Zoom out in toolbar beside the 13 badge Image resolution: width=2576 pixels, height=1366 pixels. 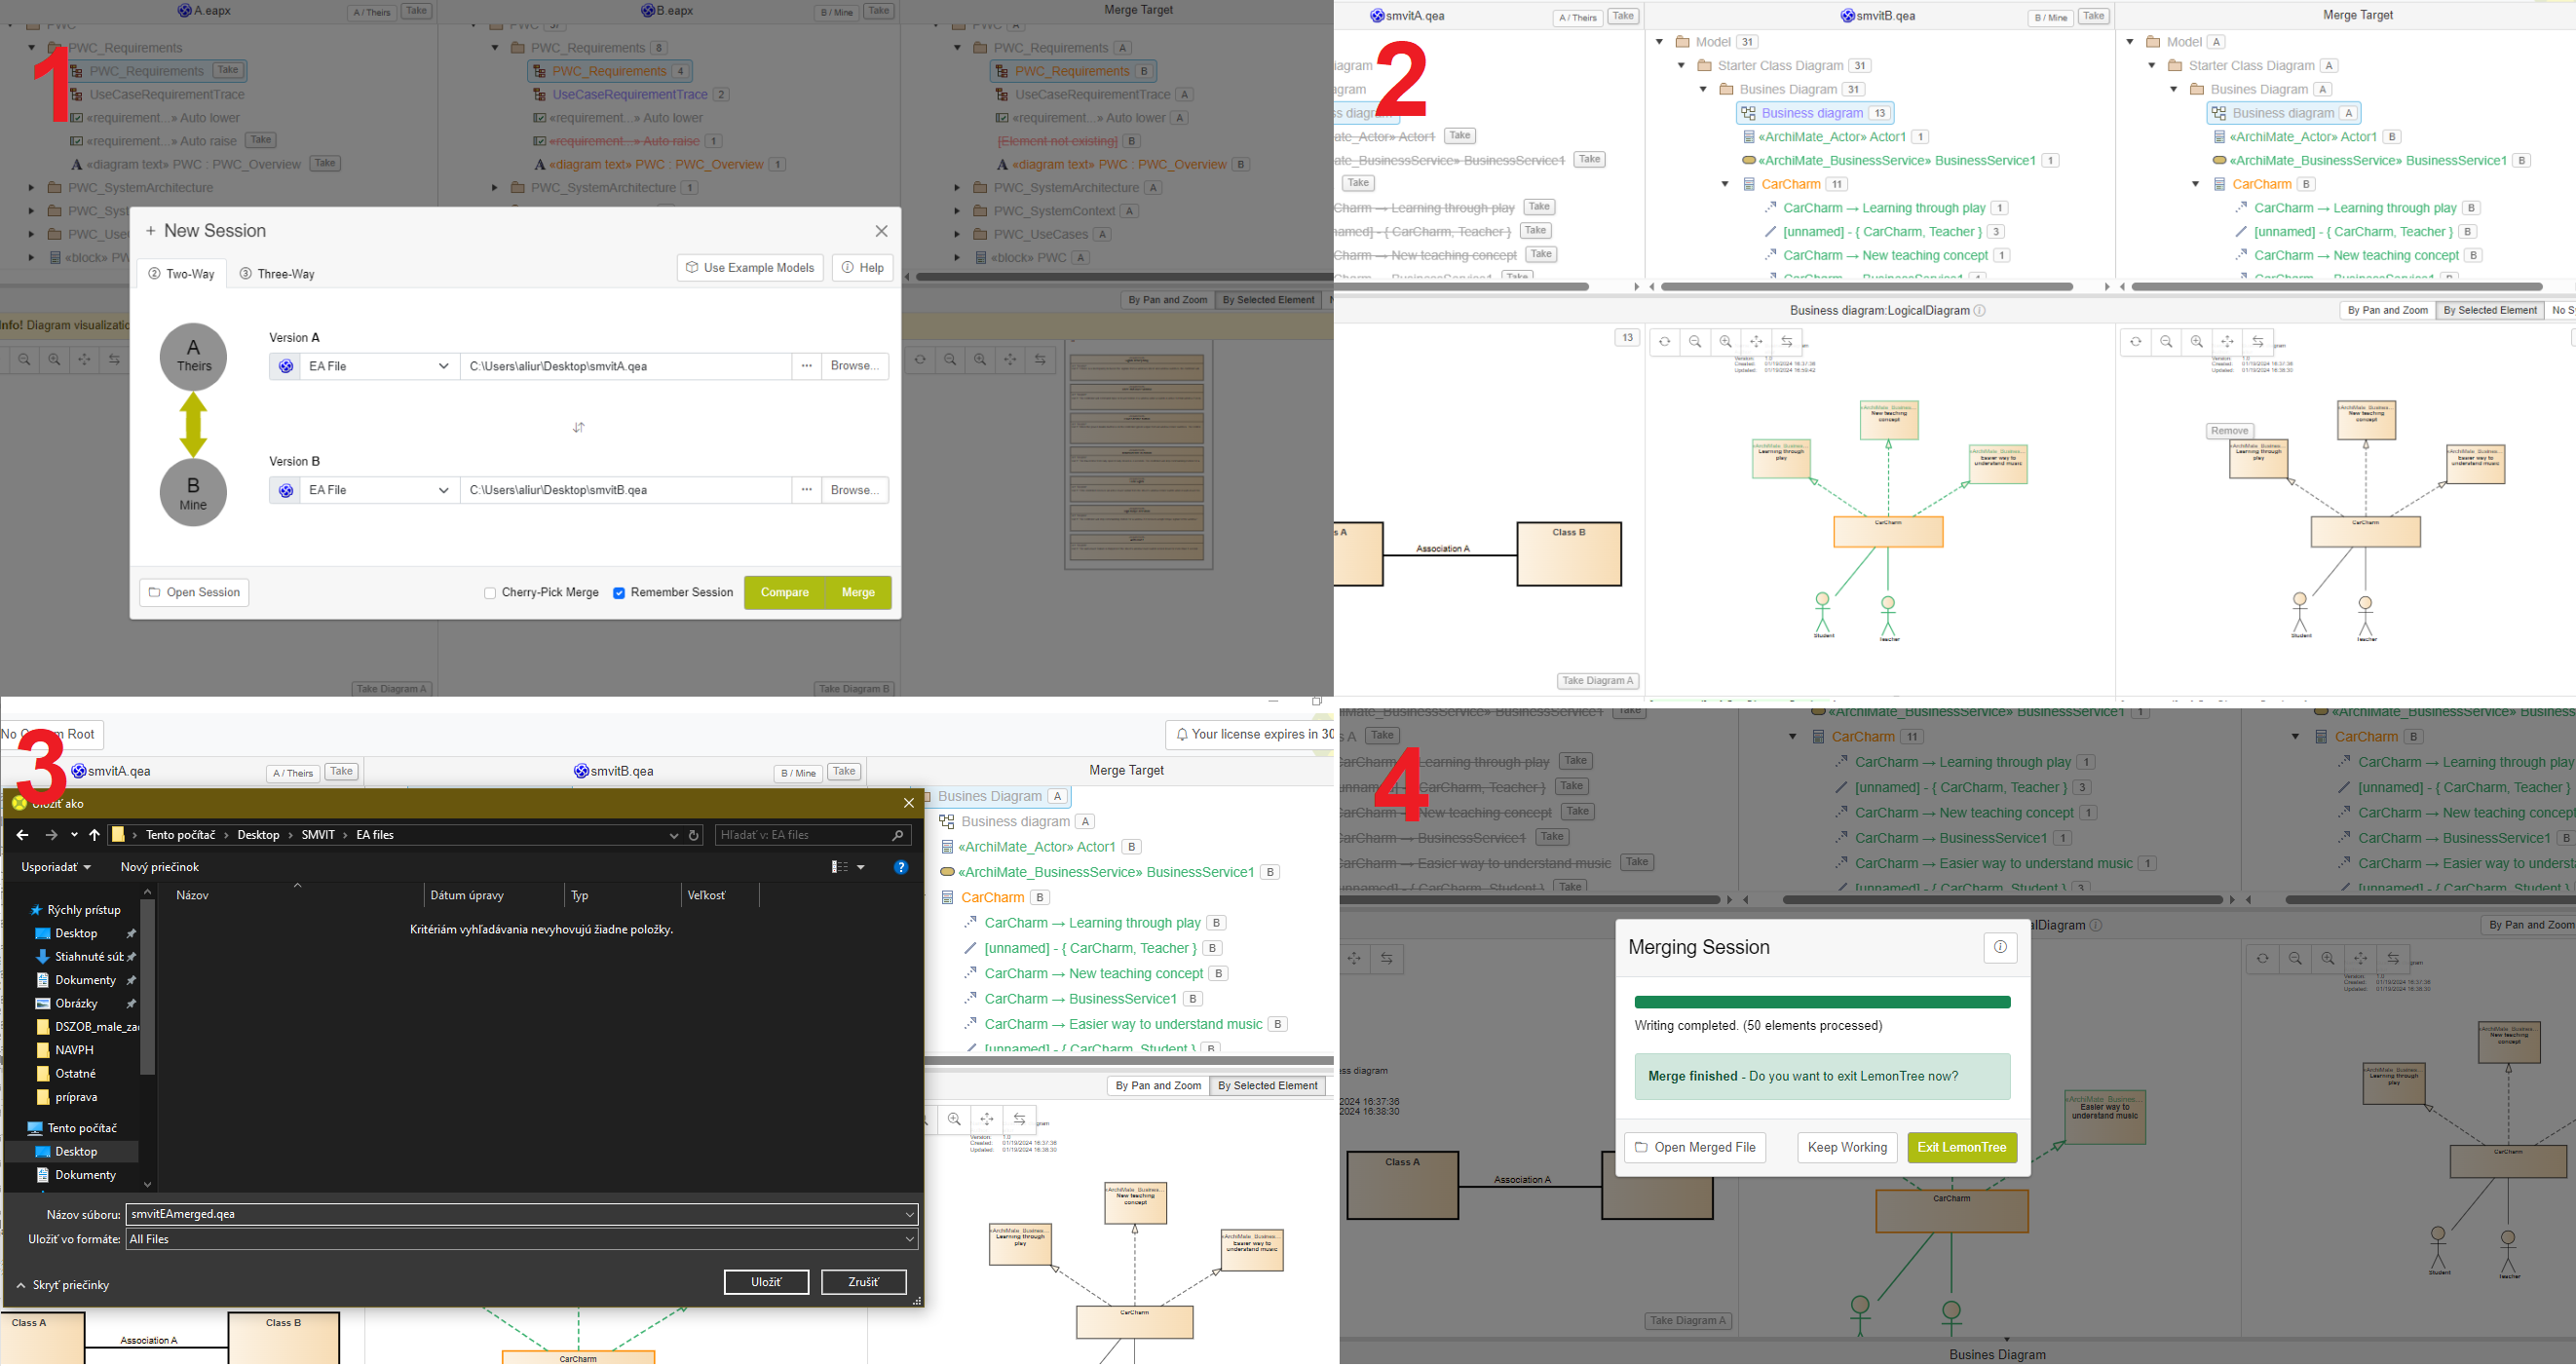1695,342
